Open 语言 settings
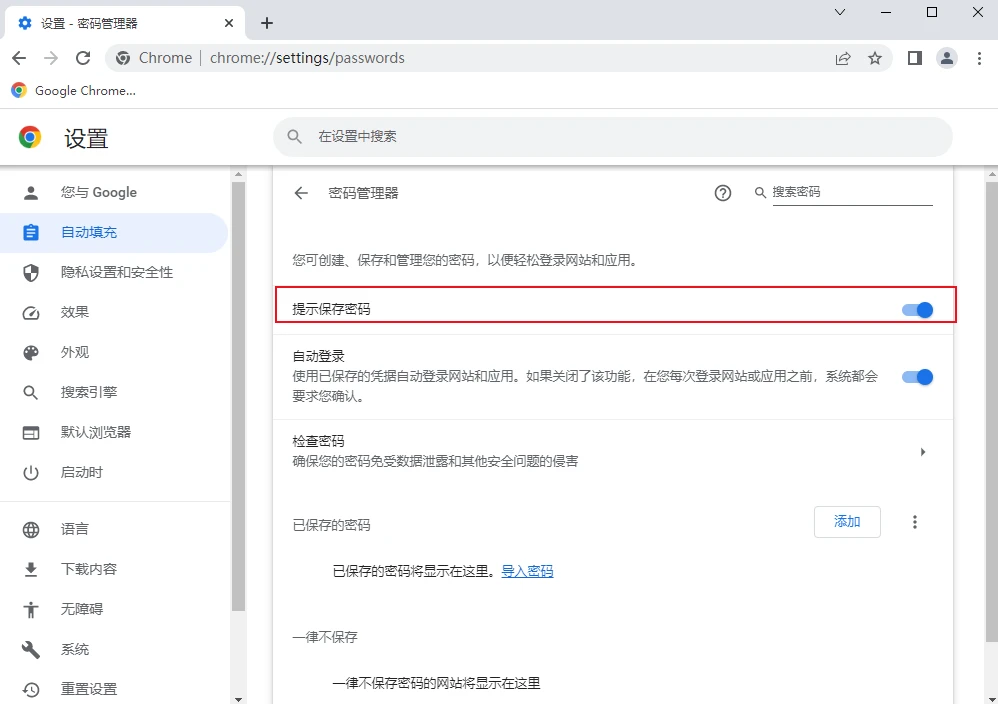 click(x=114, y=529)
